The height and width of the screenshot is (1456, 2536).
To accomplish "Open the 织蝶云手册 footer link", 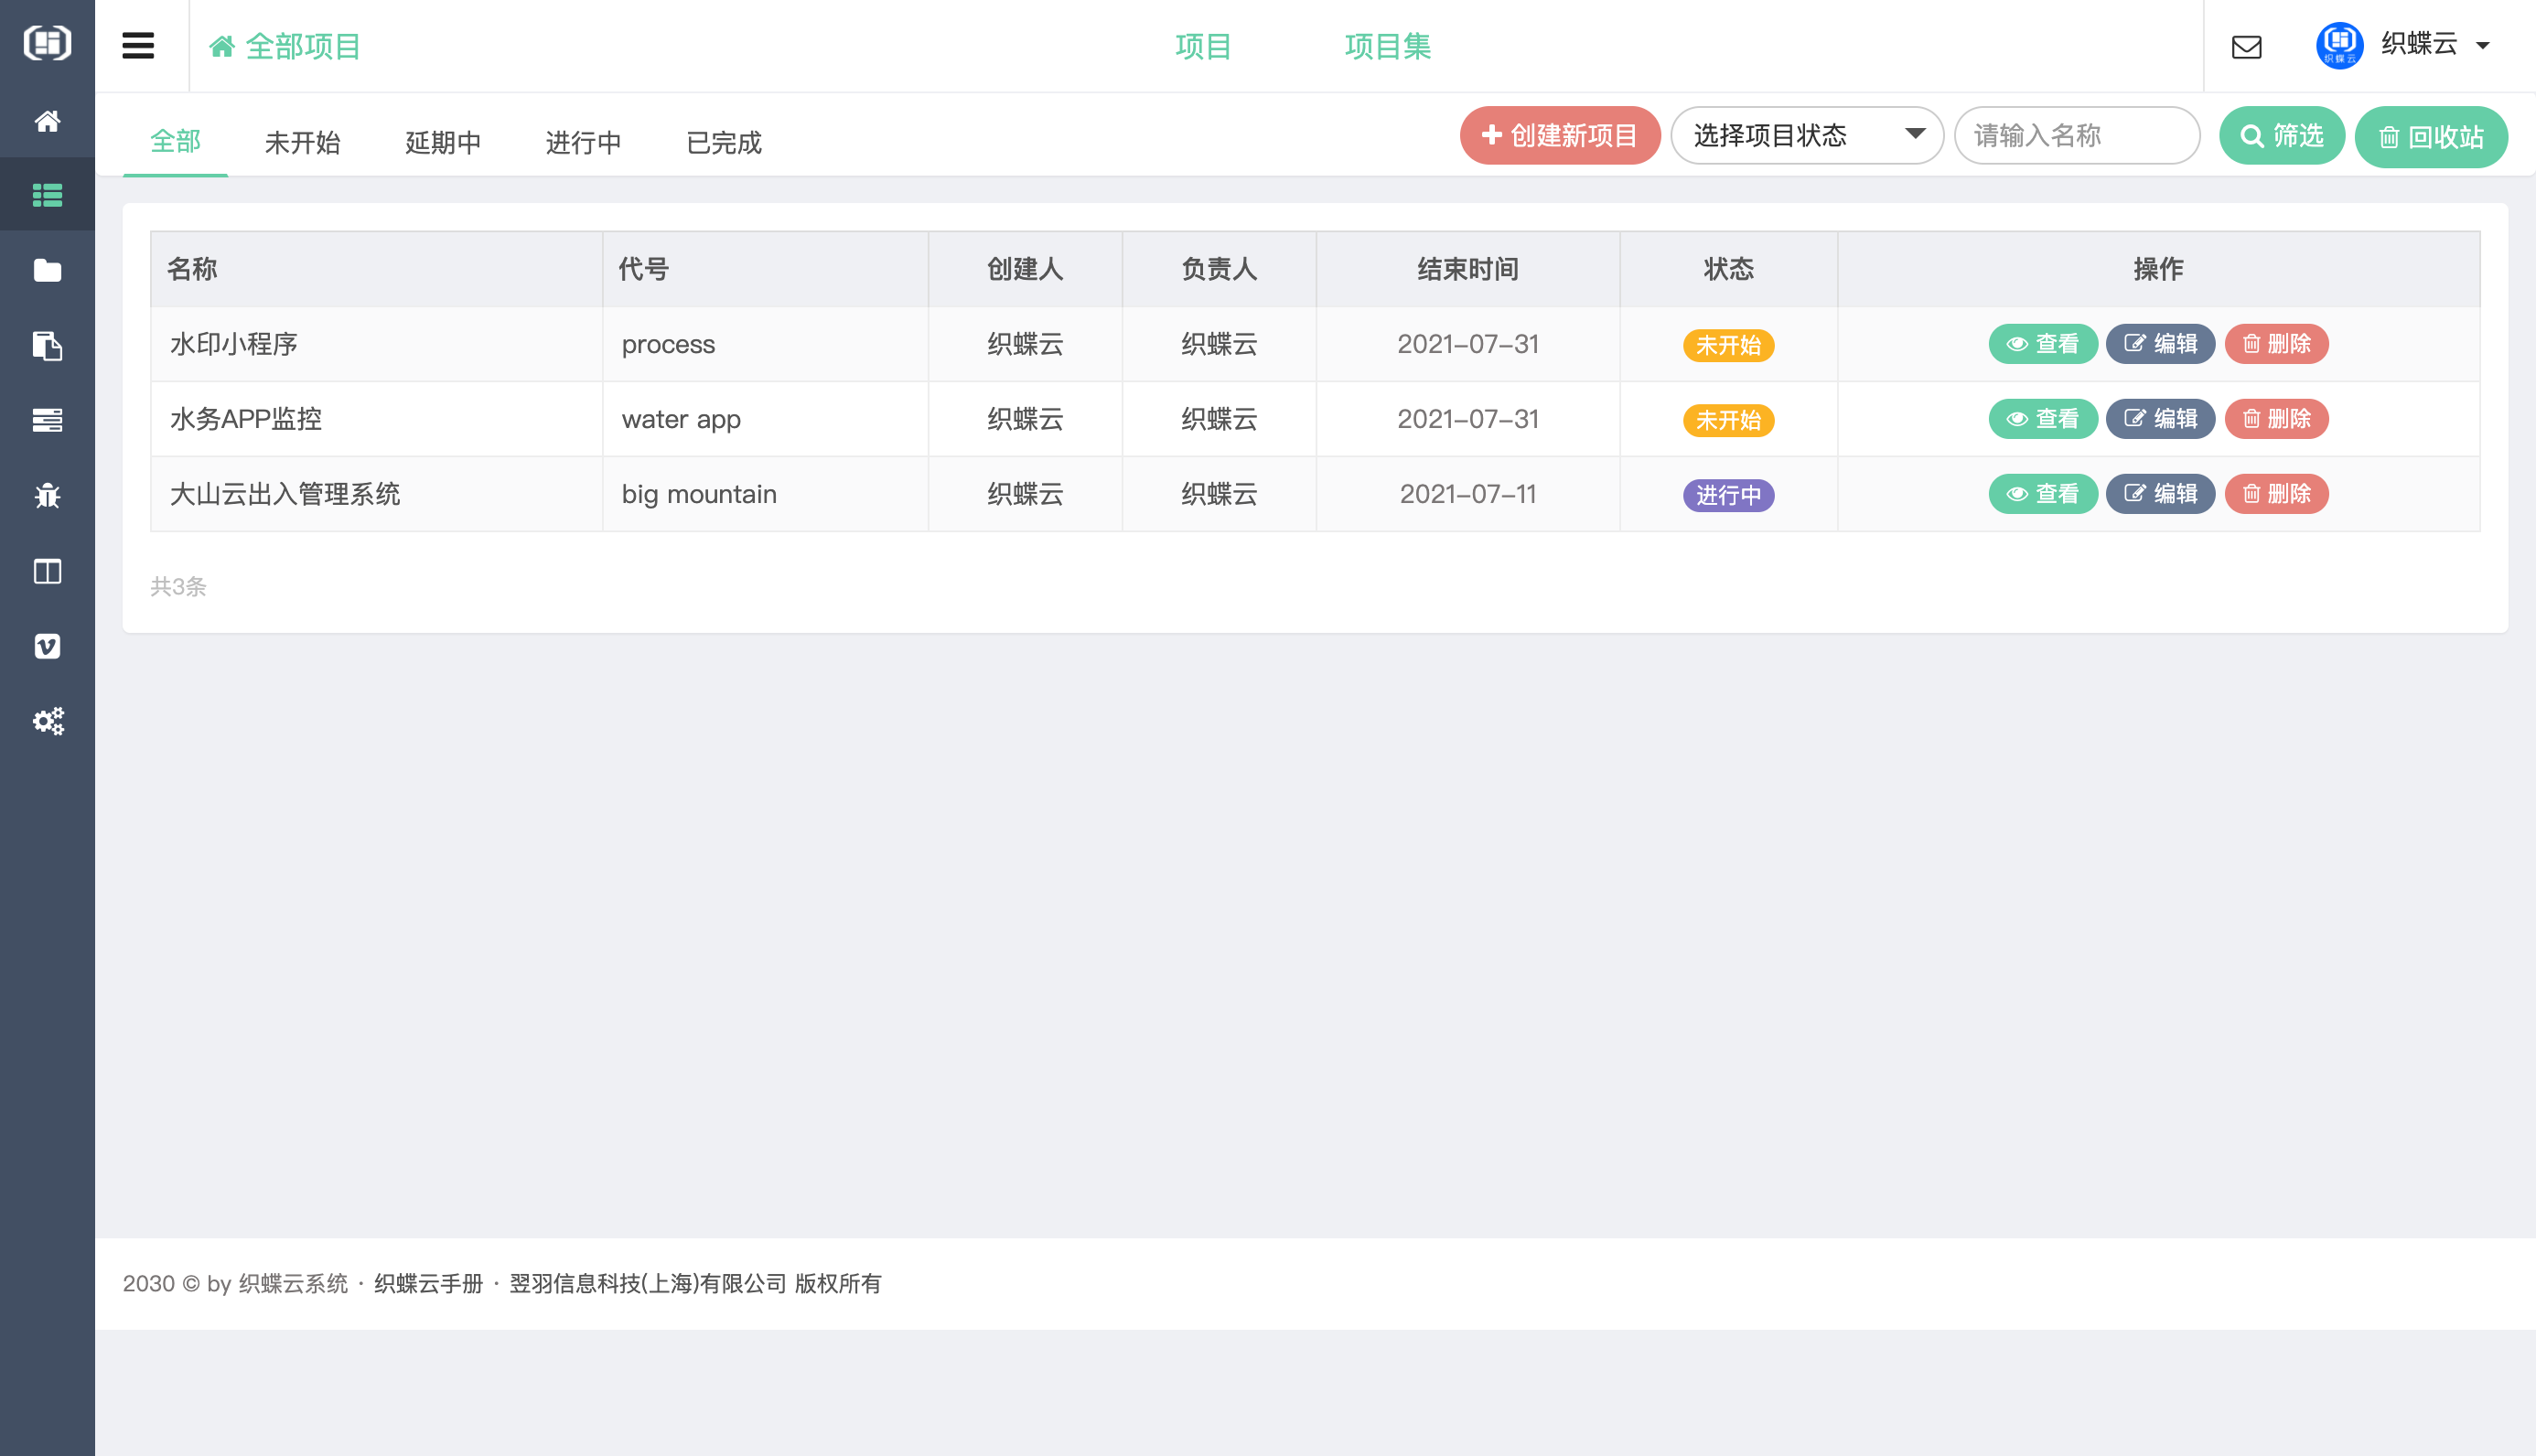I will point(428,1283).
